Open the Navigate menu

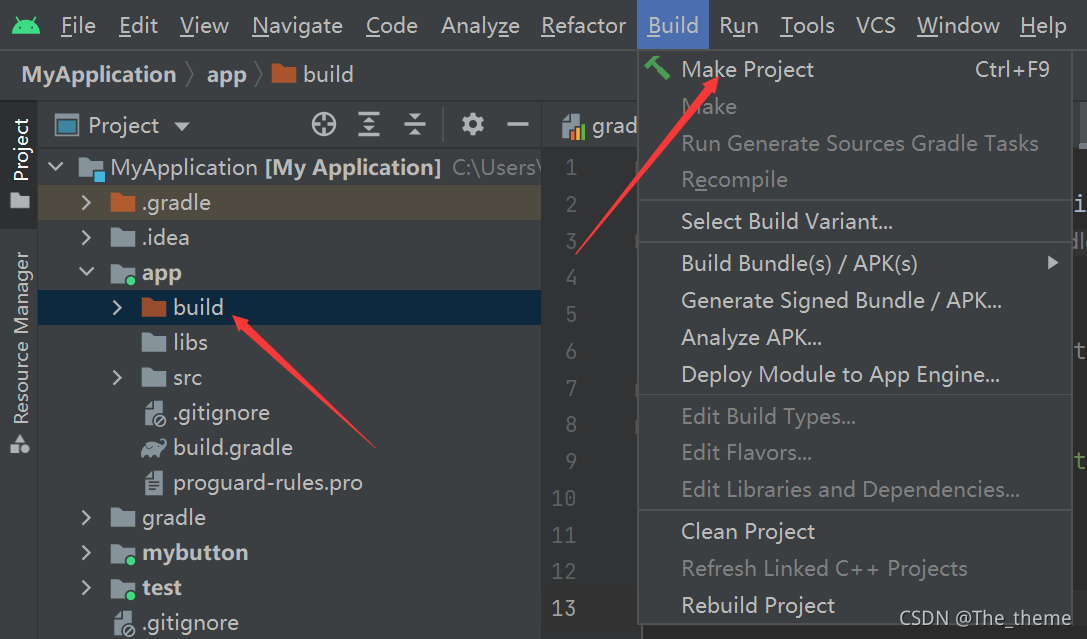pos(297,26)
